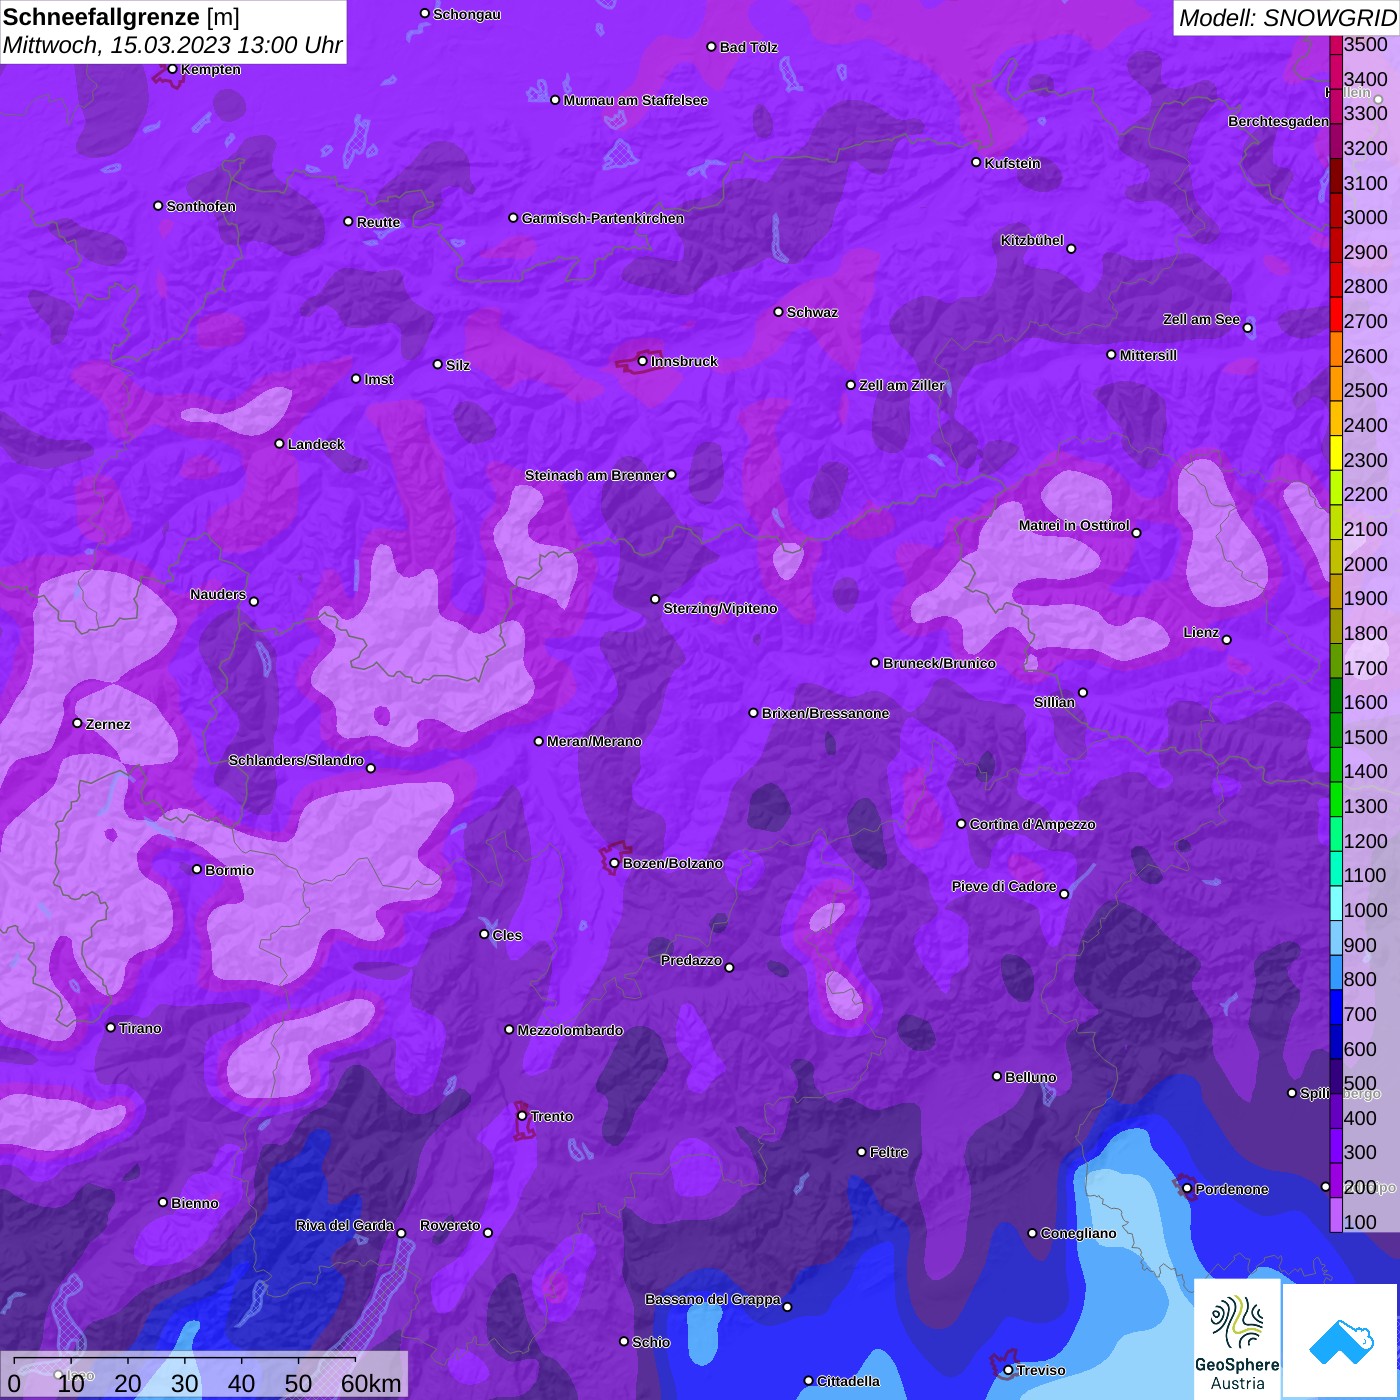Viewport: 1400px width, 1400px height.
Task: Click the Belluno marker dot
Action: (997, 1076)
